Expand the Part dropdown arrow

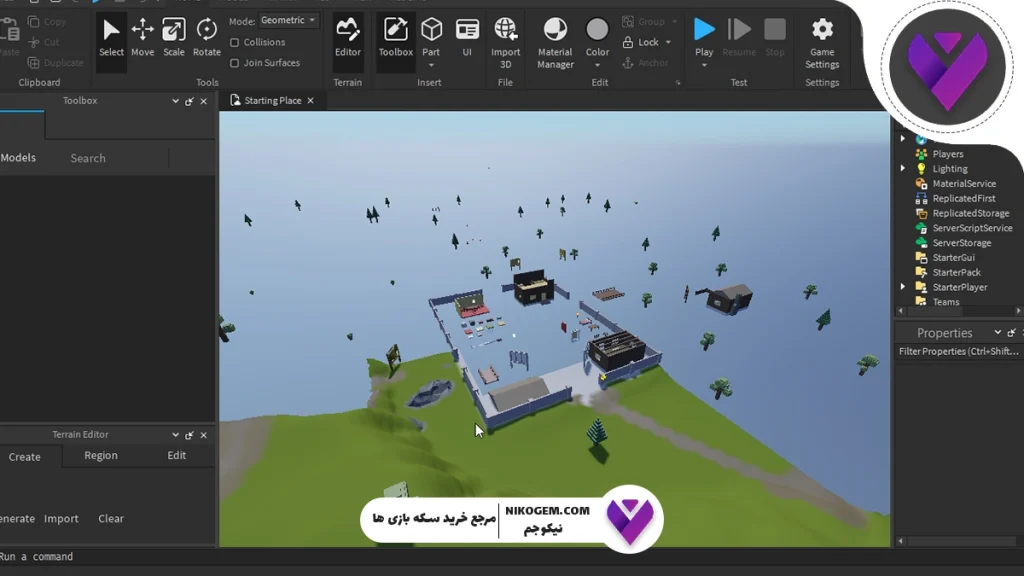pos(431,65)
